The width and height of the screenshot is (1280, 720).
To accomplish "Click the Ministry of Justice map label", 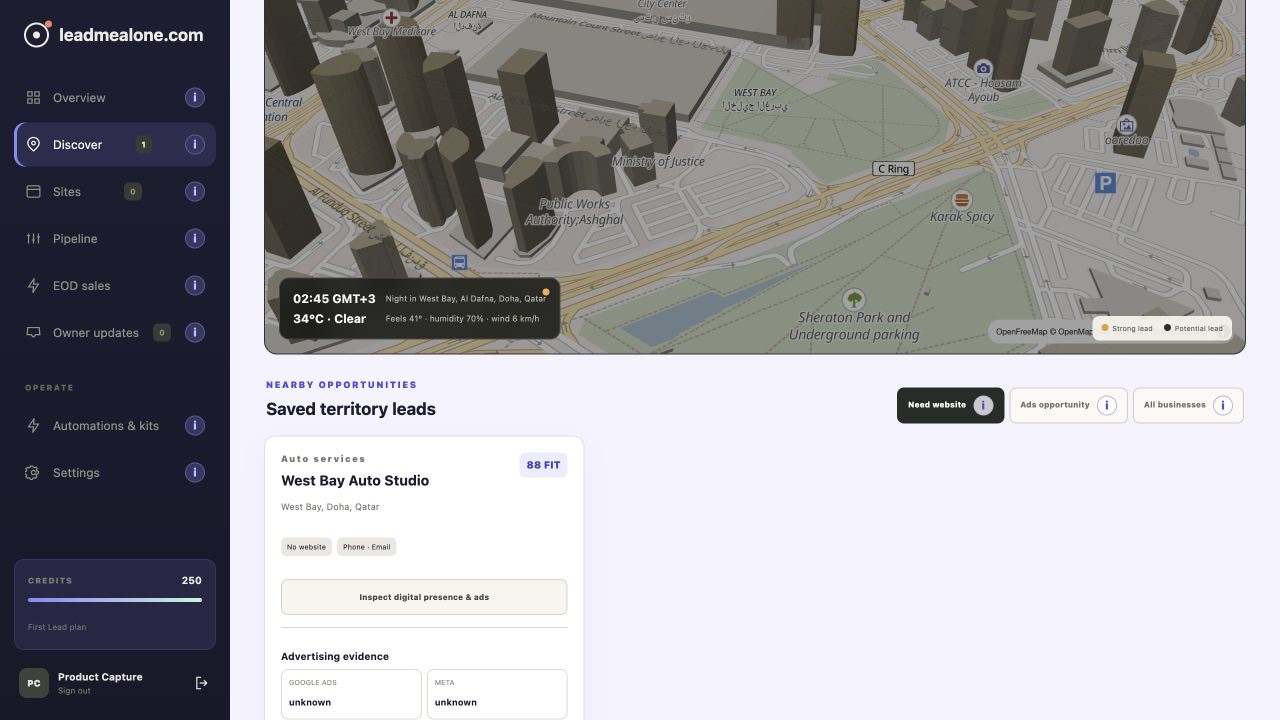I will (658, 161).
